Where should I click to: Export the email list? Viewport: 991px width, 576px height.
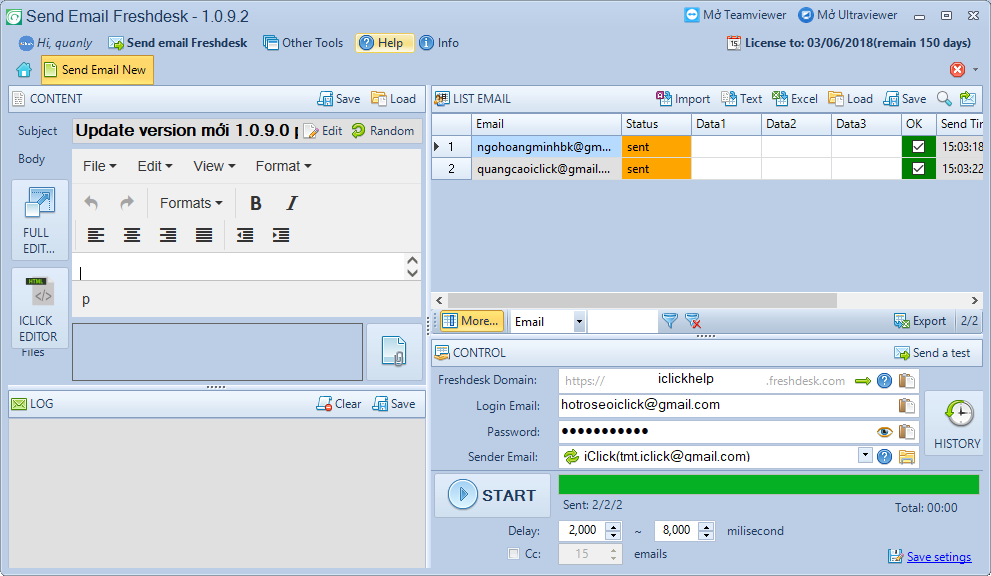(920, 321)
